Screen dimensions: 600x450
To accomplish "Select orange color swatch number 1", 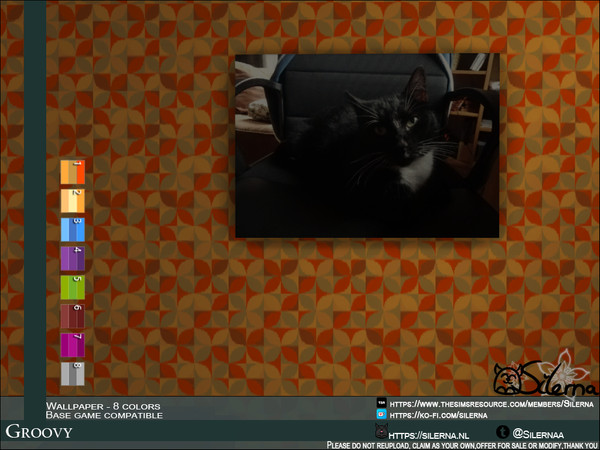I will tap(72, 171).
